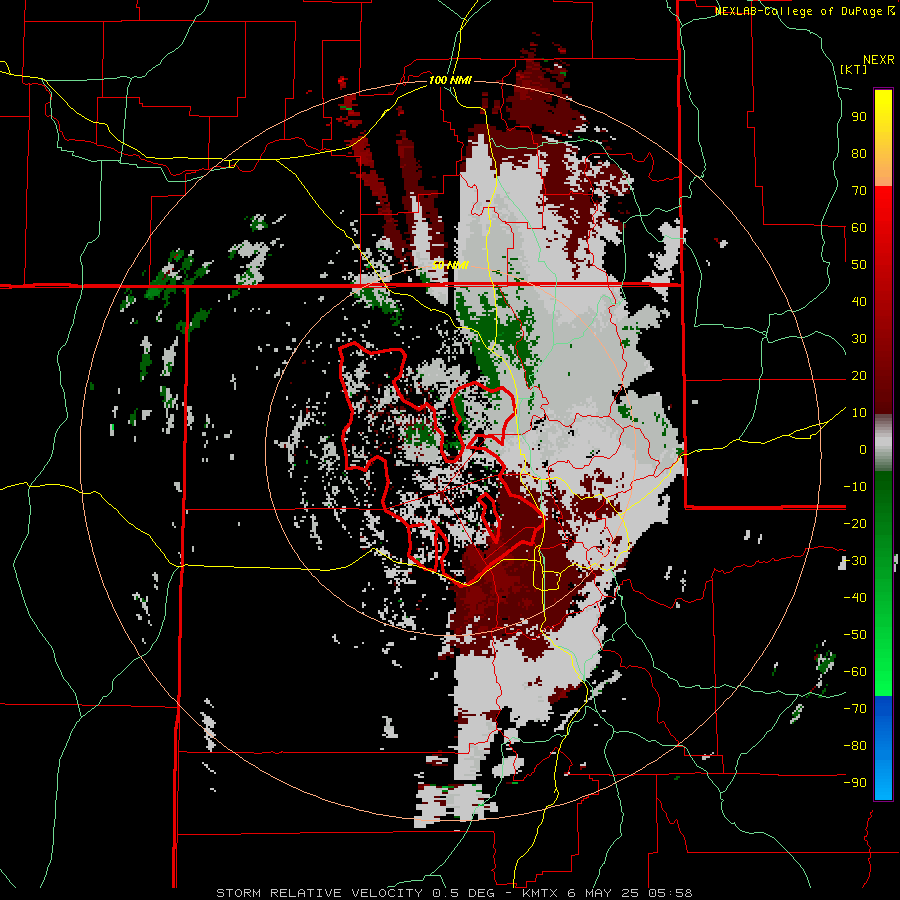Click the "100 NMI" range ring label

(x=450, y=80)
